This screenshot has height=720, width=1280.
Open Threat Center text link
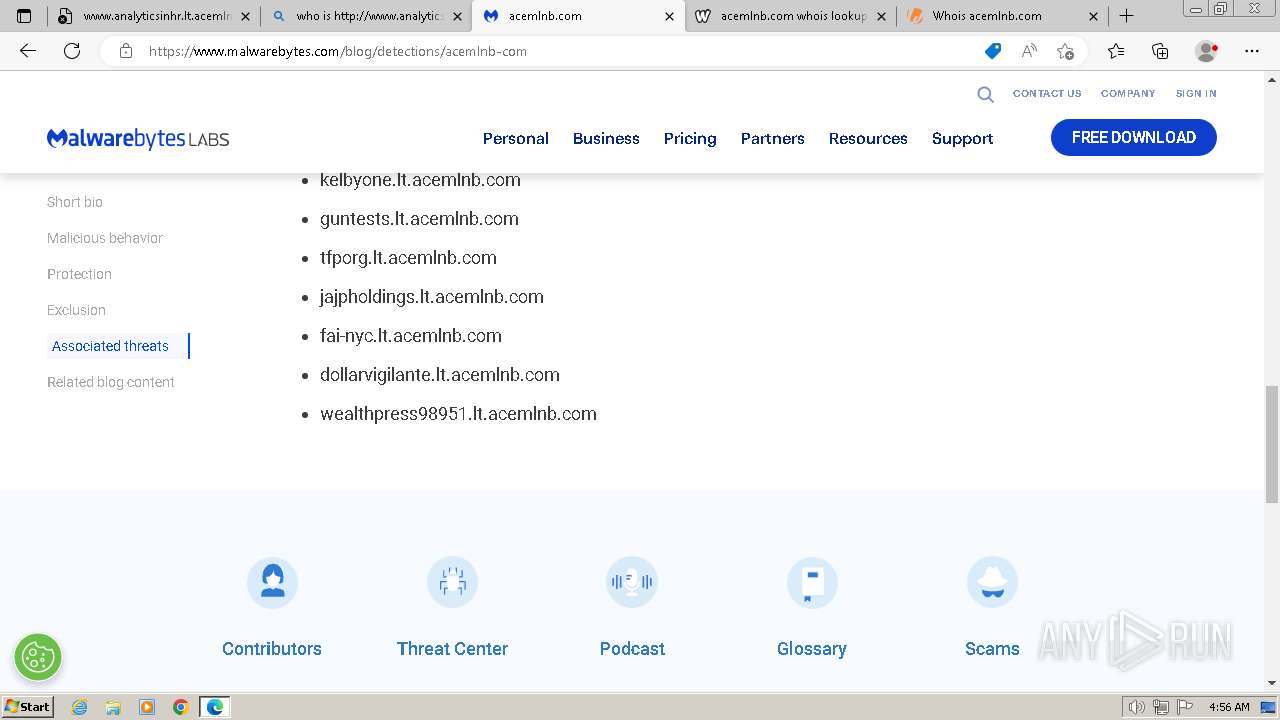[452, 648]
